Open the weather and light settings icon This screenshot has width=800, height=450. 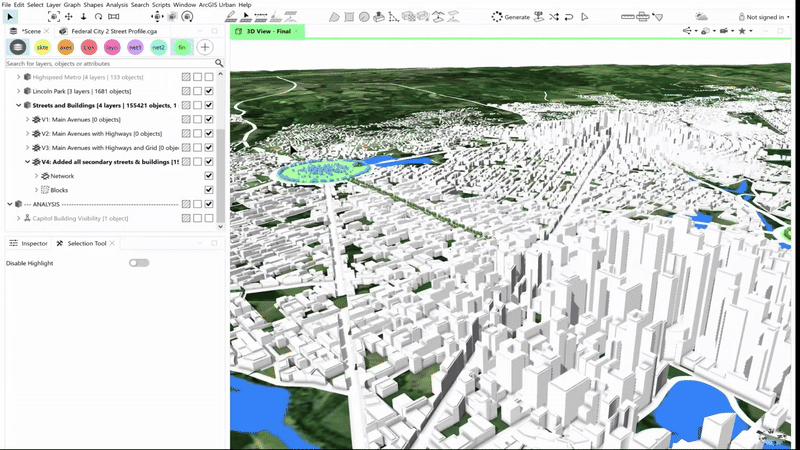[x=702, y=17]
